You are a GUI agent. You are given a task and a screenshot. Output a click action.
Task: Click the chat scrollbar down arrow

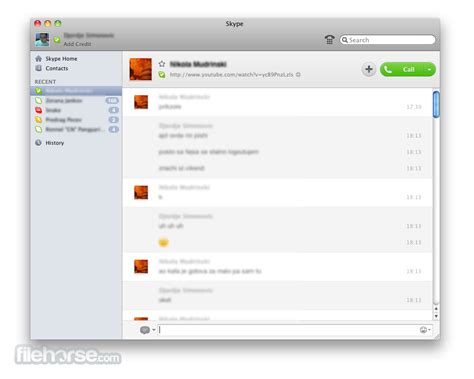[436, 316]
